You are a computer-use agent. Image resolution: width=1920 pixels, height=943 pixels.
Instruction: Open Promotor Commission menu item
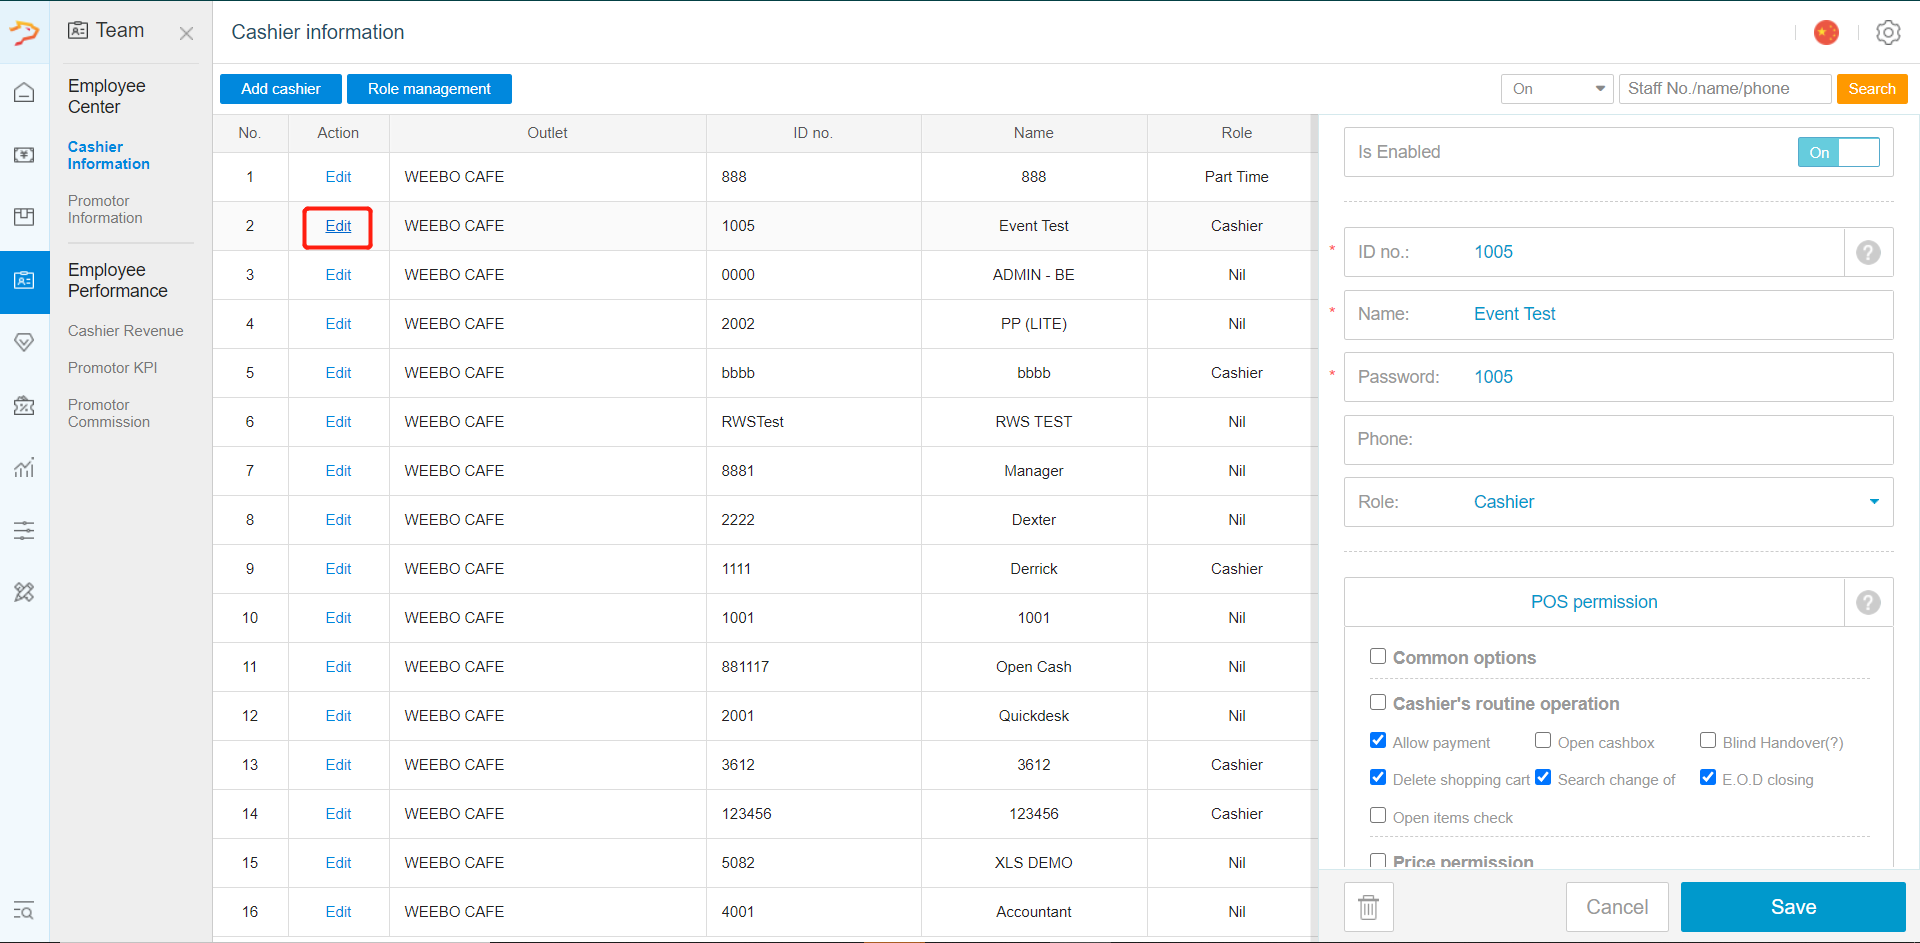108,413
